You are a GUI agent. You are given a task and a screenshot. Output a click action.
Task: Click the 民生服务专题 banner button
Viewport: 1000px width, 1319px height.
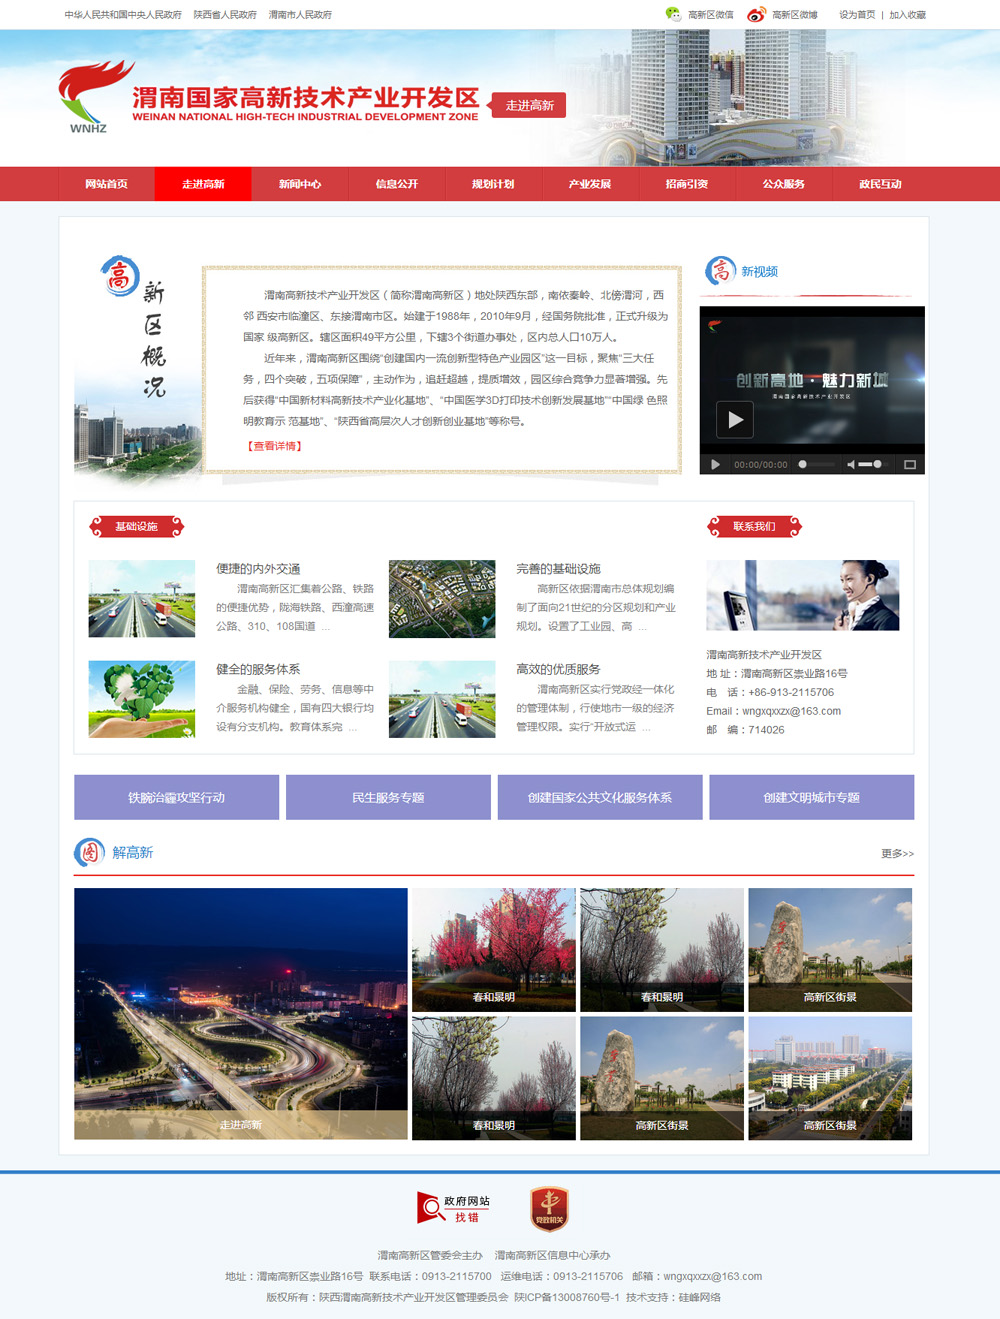pos(388,798)
